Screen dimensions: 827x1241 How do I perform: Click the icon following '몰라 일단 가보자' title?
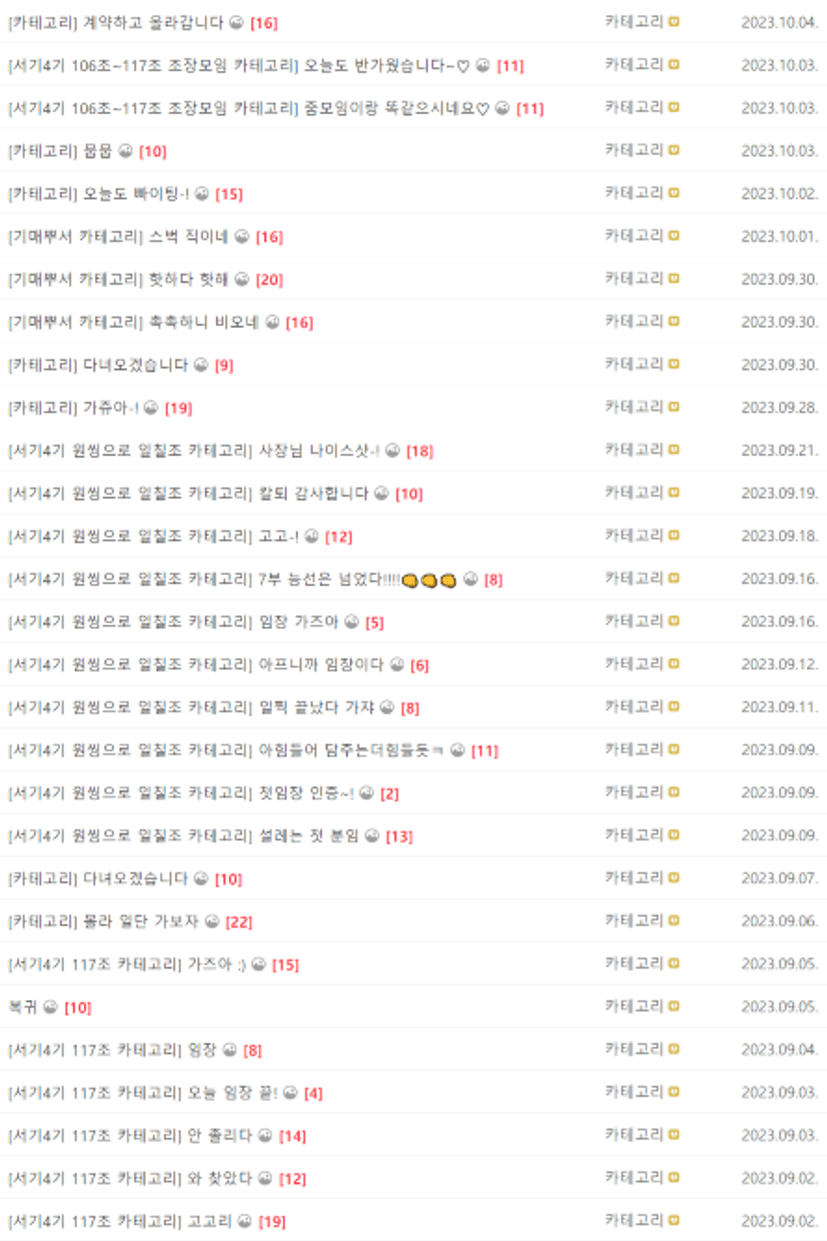pos(212,921)
